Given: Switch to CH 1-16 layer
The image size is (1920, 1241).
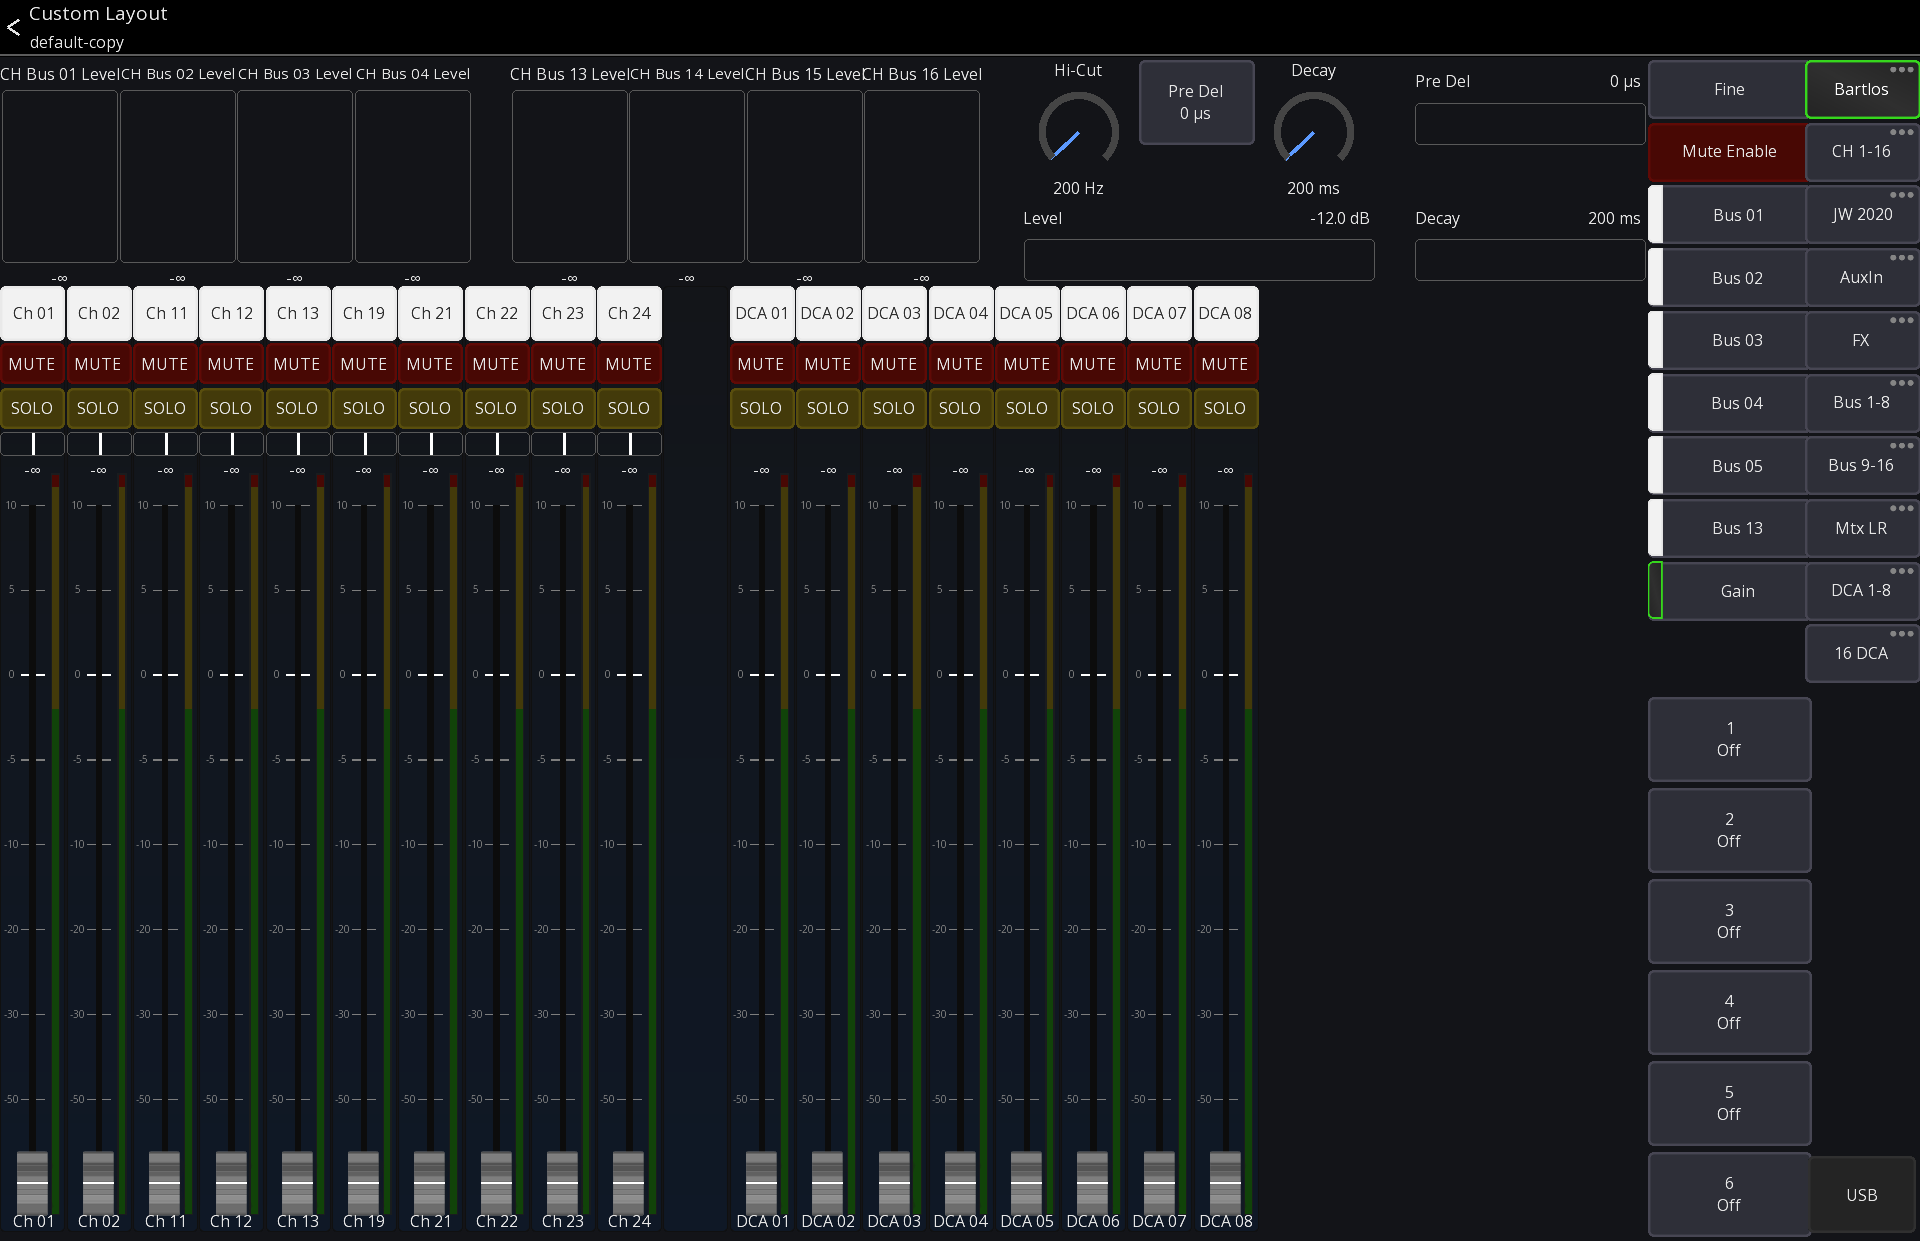Looking at the screenshot, I should tap(1861, 151).
